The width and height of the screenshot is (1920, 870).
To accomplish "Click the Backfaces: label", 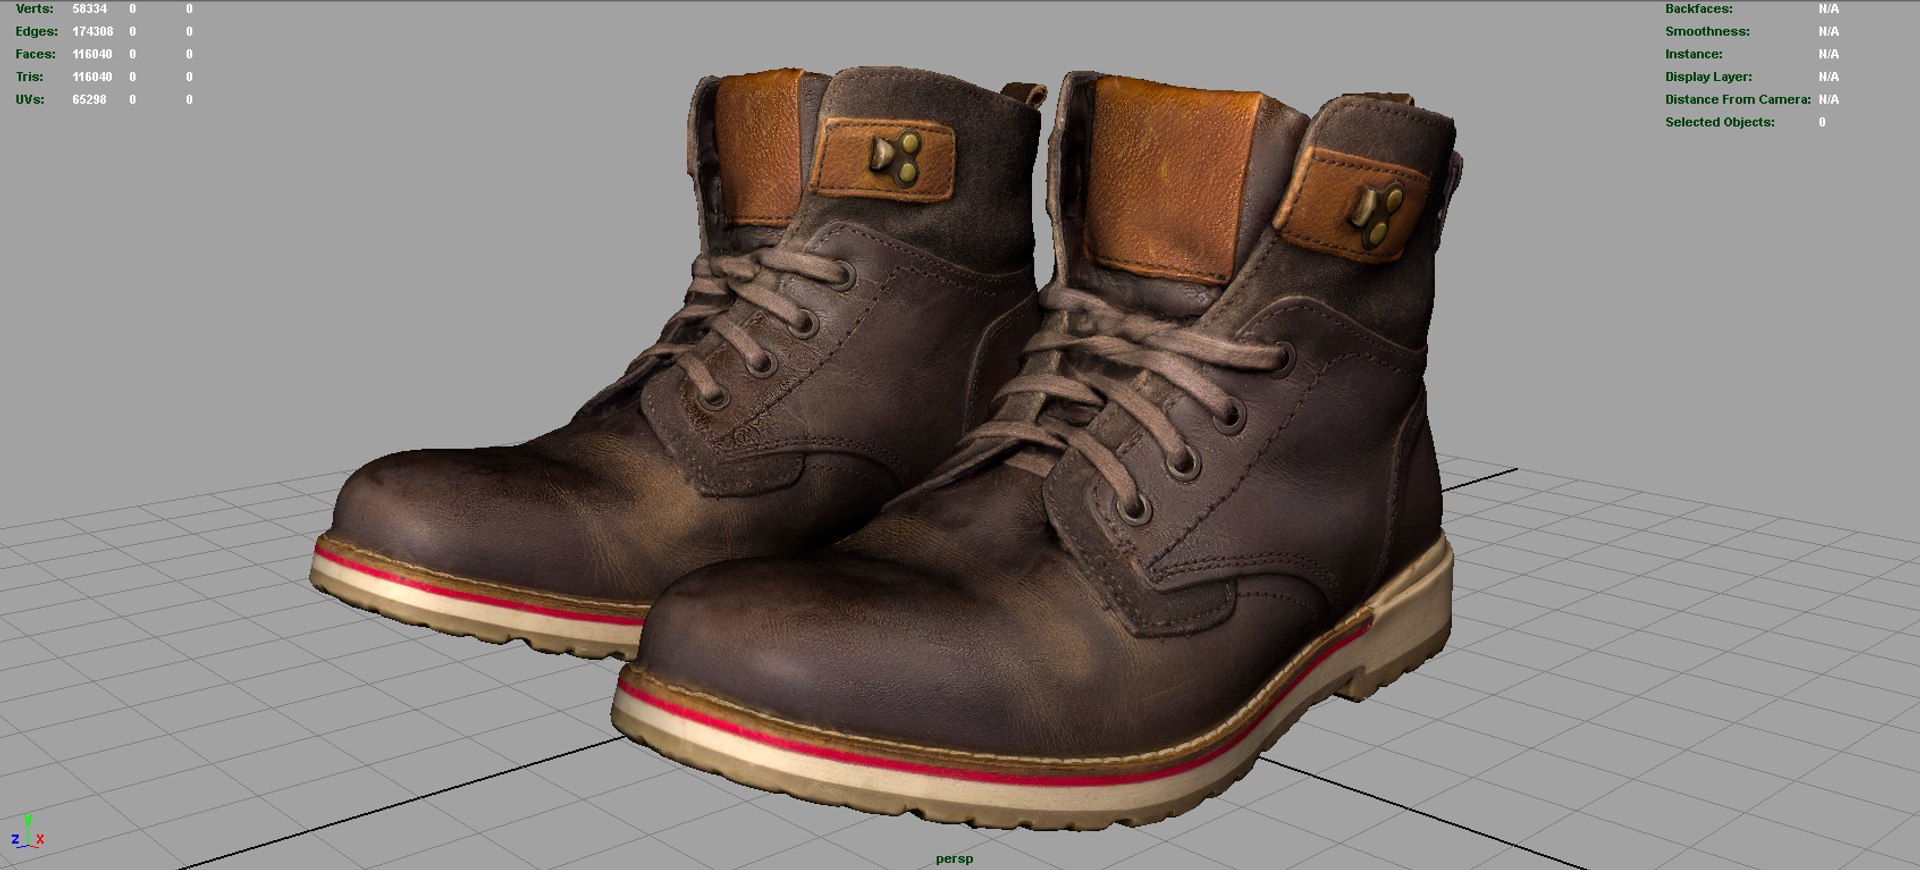I will click(x=1699, y=9).
